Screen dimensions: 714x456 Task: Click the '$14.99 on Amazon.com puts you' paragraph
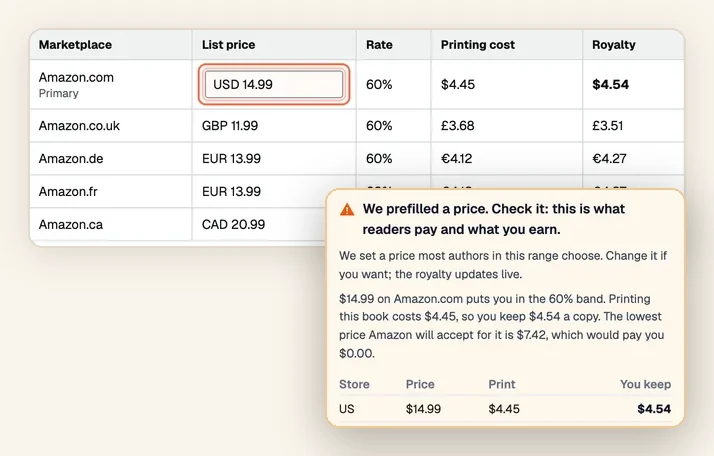point(501,326)
